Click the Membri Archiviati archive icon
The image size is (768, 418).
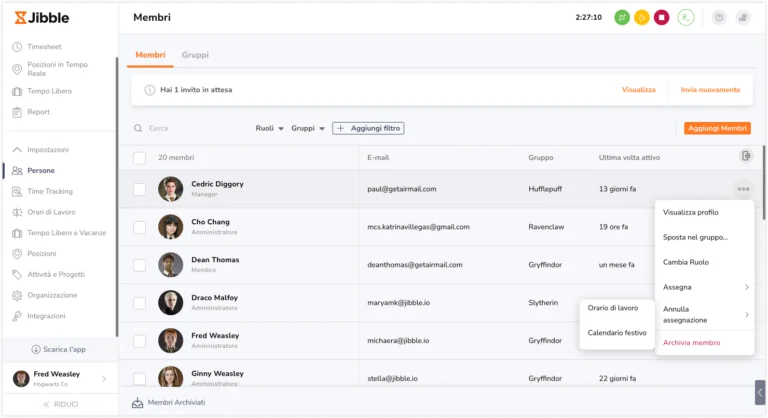pyautogui.click(x=138, y=402)
